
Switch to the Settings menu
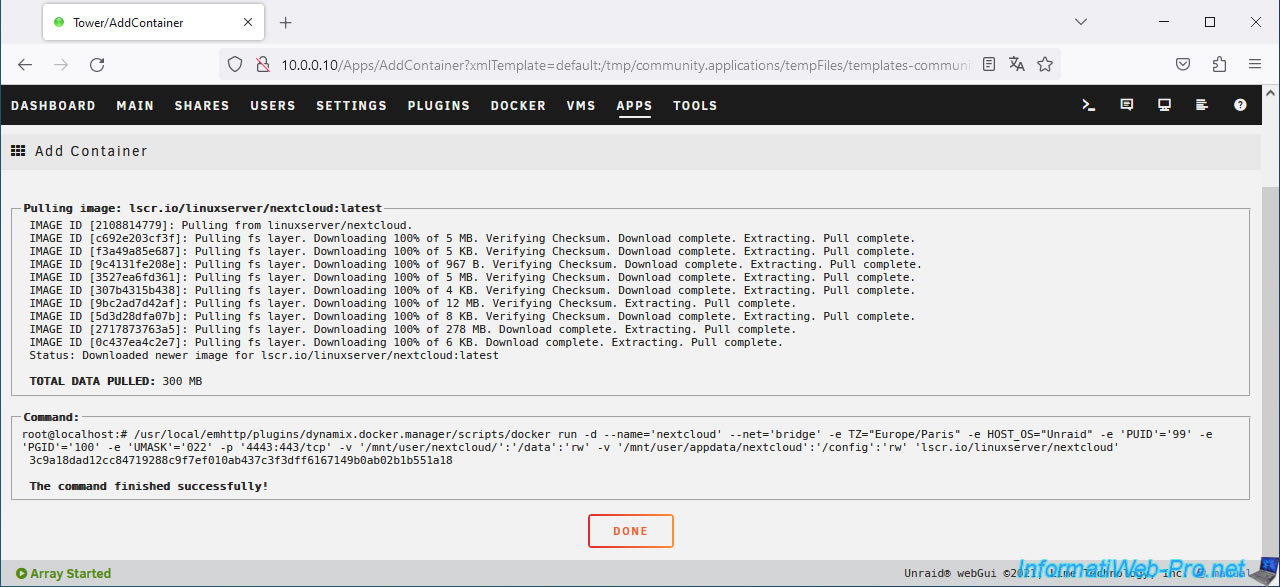[351, 105]
